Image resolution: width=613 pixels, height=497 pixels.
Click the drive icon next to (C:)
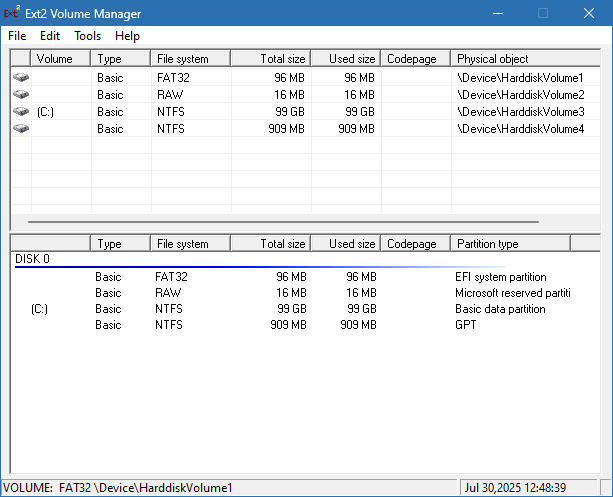point(21,111)
